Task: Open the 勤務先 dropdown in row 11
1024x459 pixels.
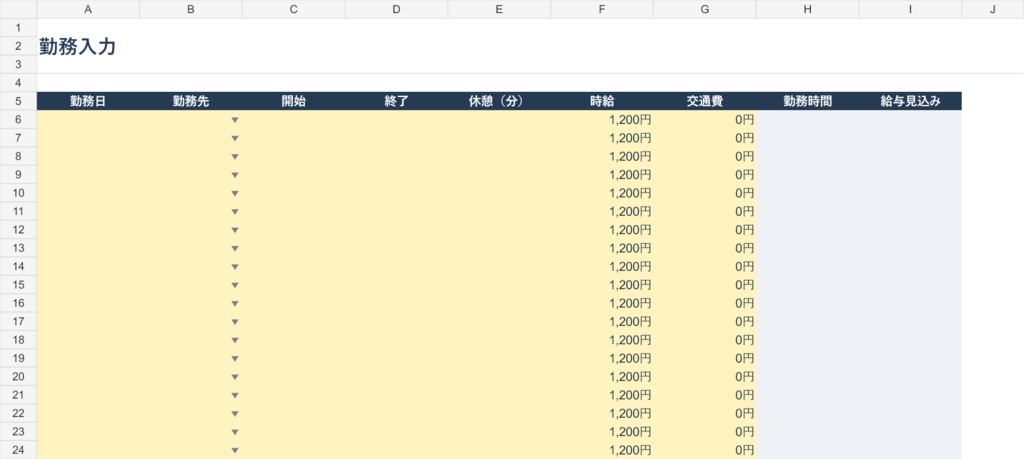Action: (x=235, y=212)
